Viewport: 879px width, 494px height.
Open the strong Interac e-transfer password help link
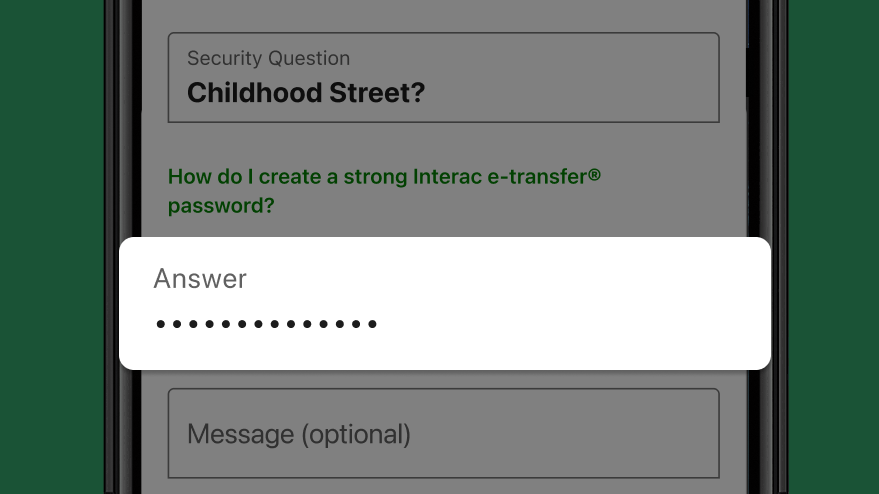(x=385, y=191)
